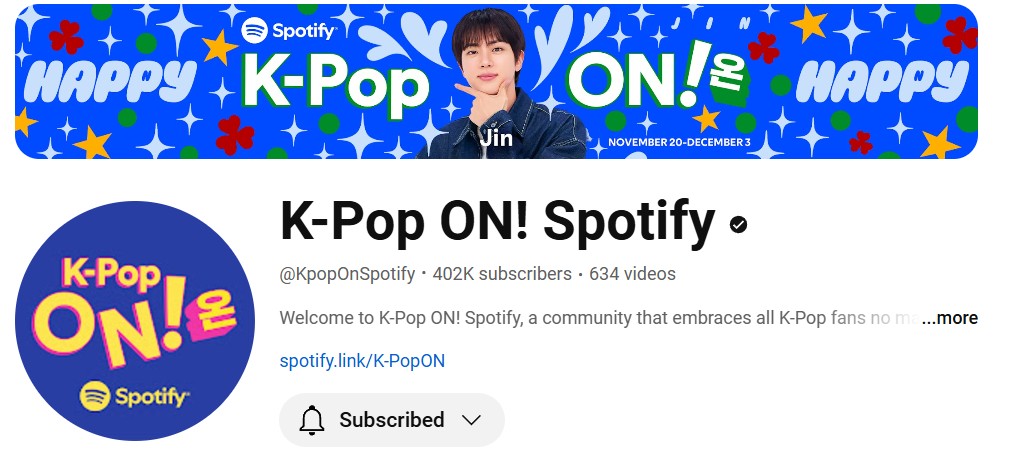Viewport: 1016px width, 470px height.
Task: Click the 634 videos count
Action: 632,274
